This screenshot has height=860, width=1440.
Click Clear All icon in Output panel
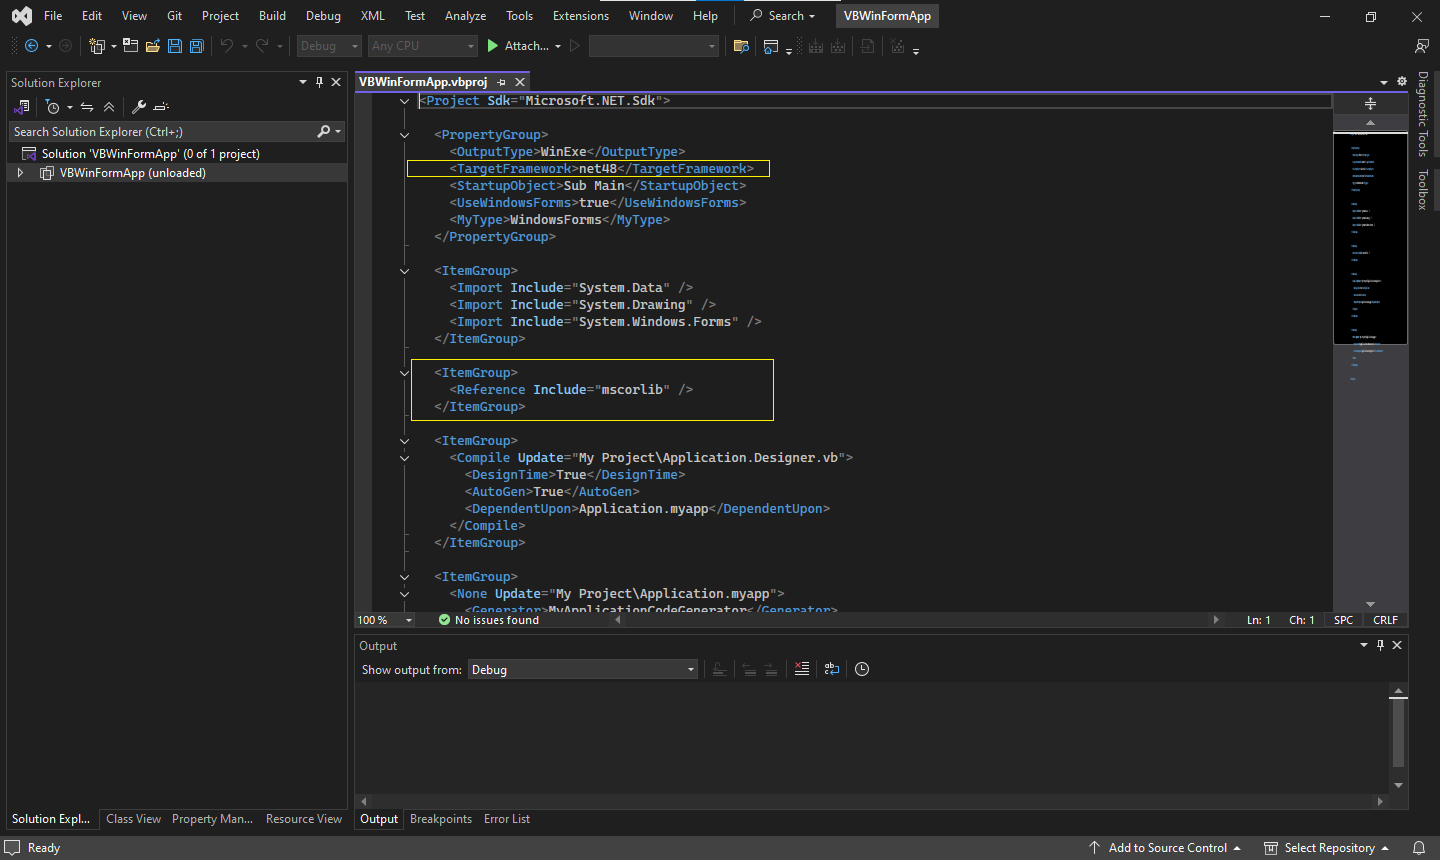(x=802, y=669)
